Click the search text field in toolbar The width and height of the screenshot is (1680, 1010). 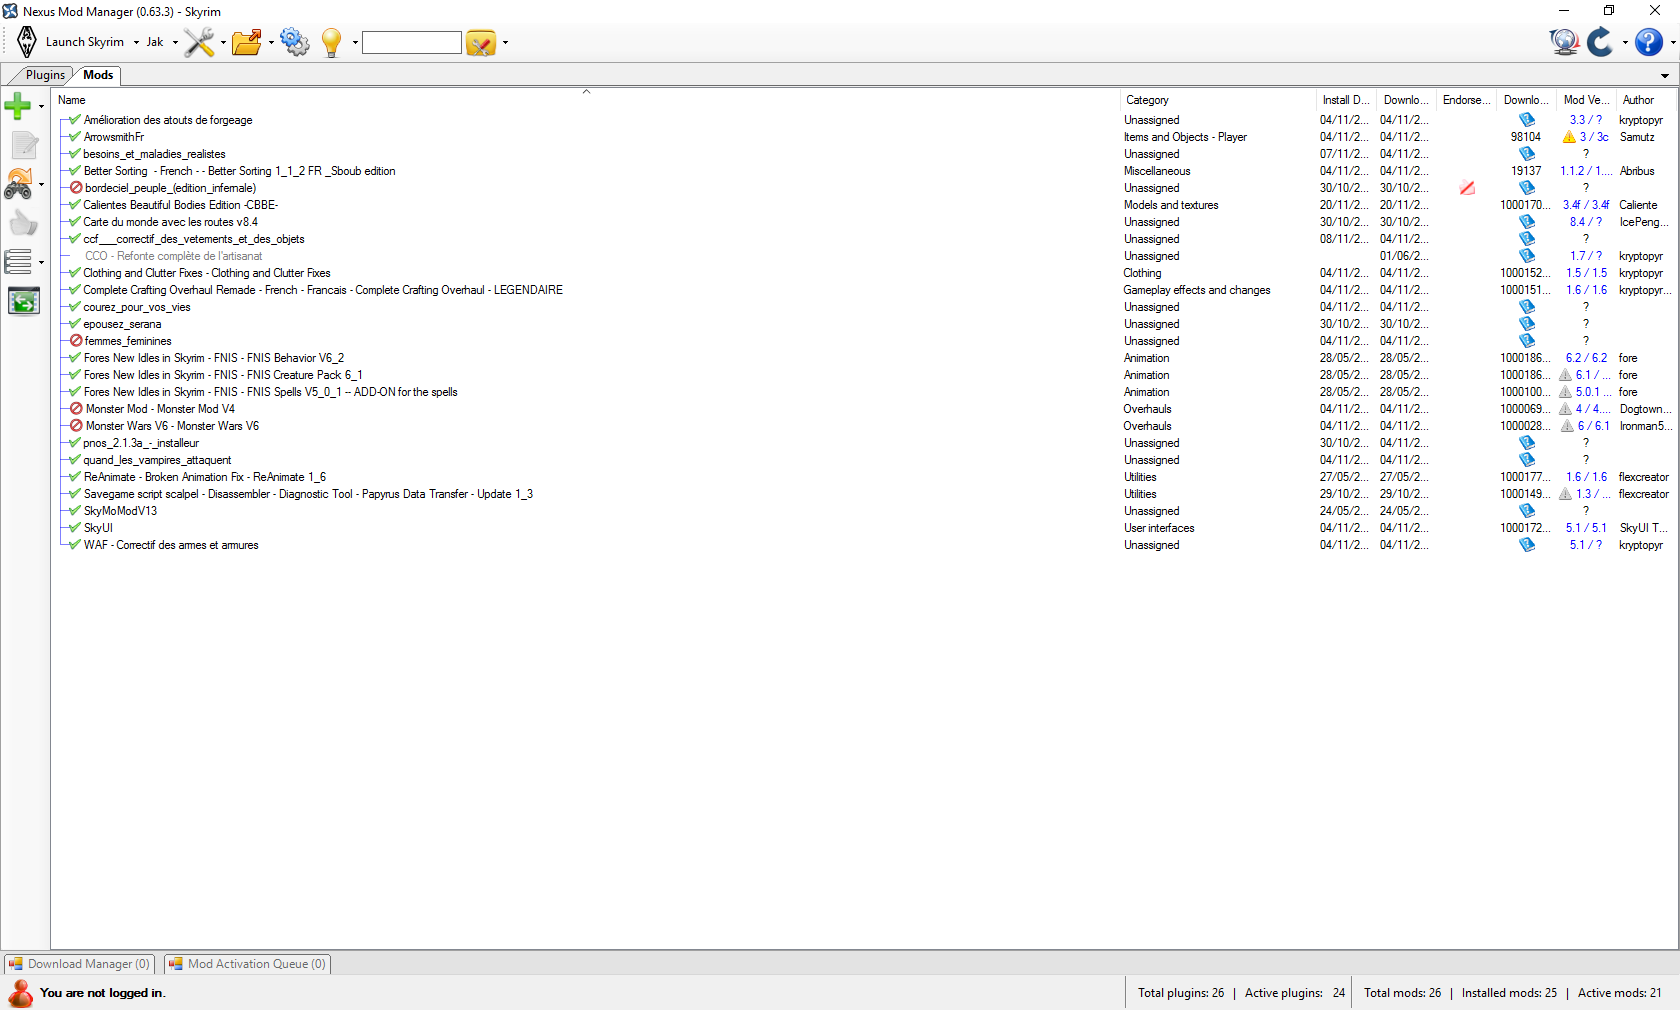[x=411, y=42]
